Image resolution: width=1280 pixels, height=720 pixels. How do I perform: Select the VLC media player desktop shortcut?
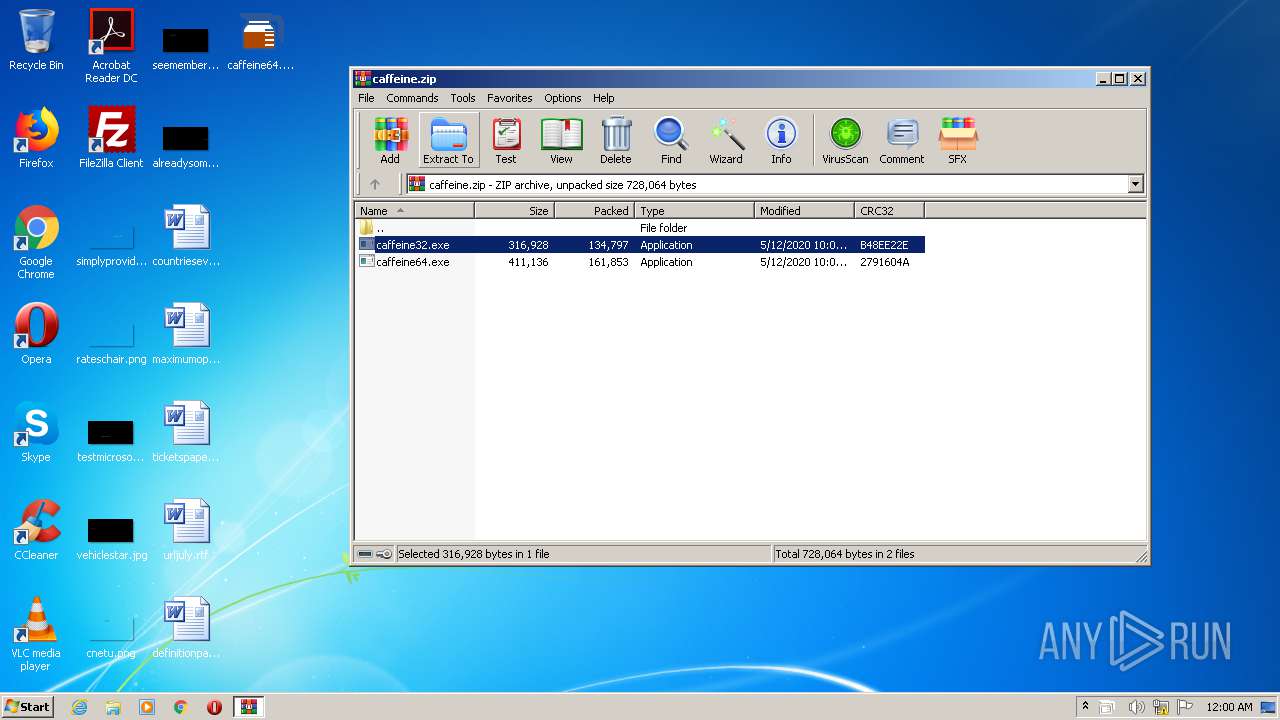[x=36, y=634]
